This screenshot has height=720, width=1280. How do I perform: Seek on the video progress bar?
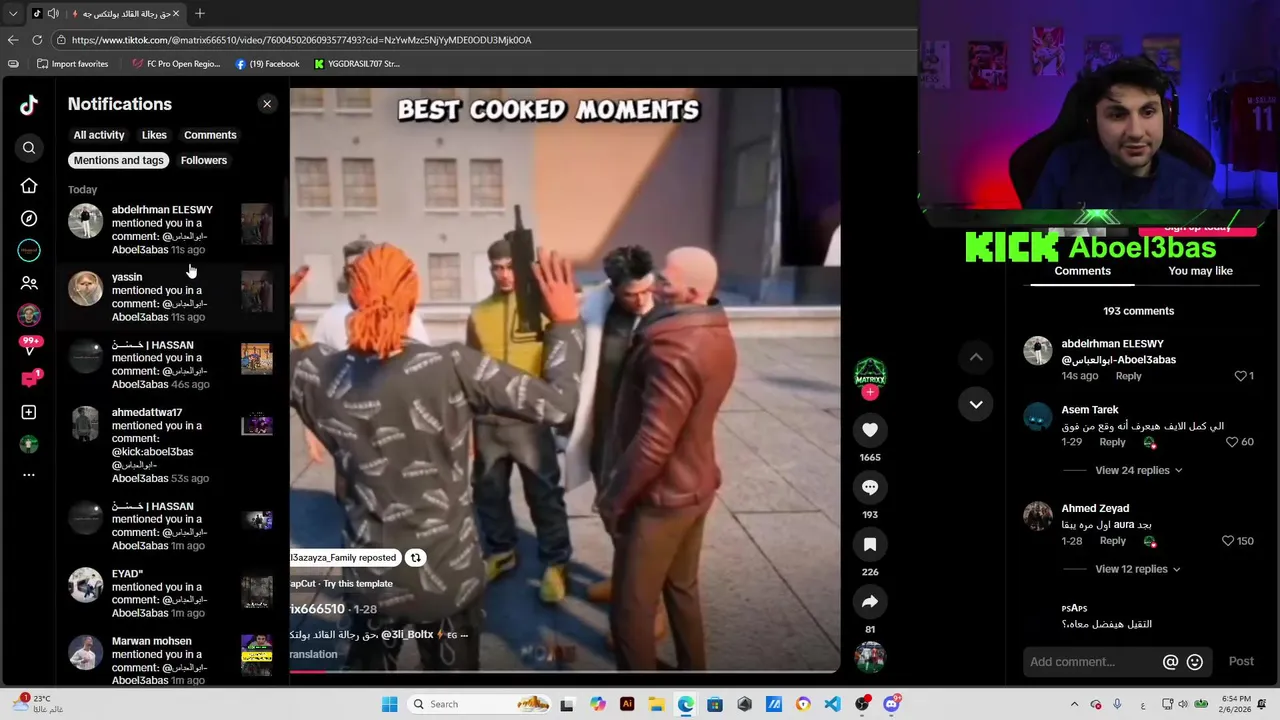point(565,671)
